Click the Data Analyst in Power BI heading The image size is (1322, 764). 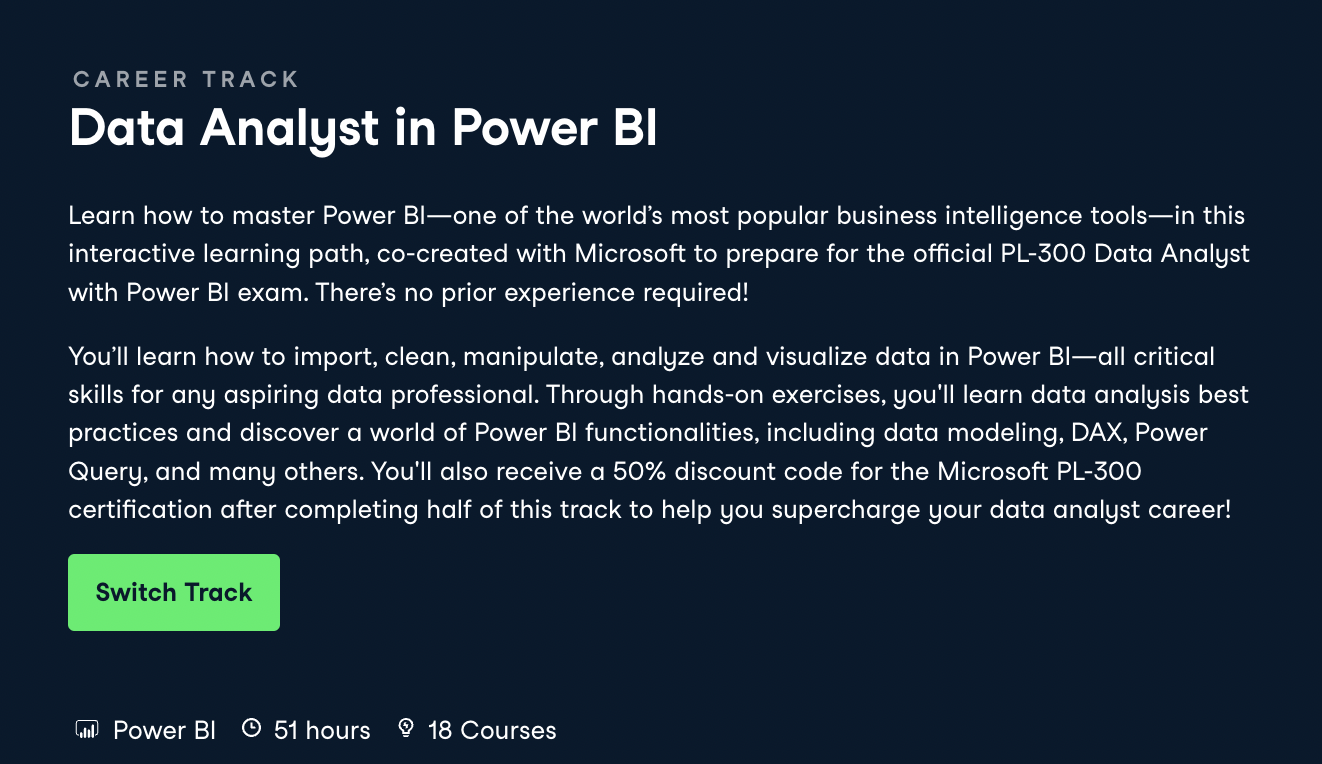click(x=363, y=128)
